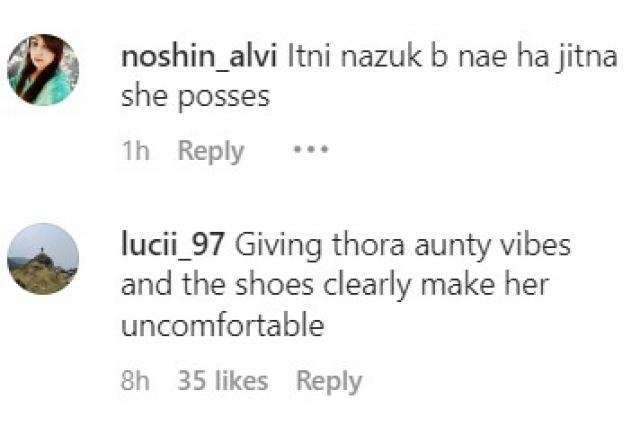640x426 pixels.
Task: Open more options for noshin_alvi's comment
Action: pyautogui.click(x=310, y=151)
